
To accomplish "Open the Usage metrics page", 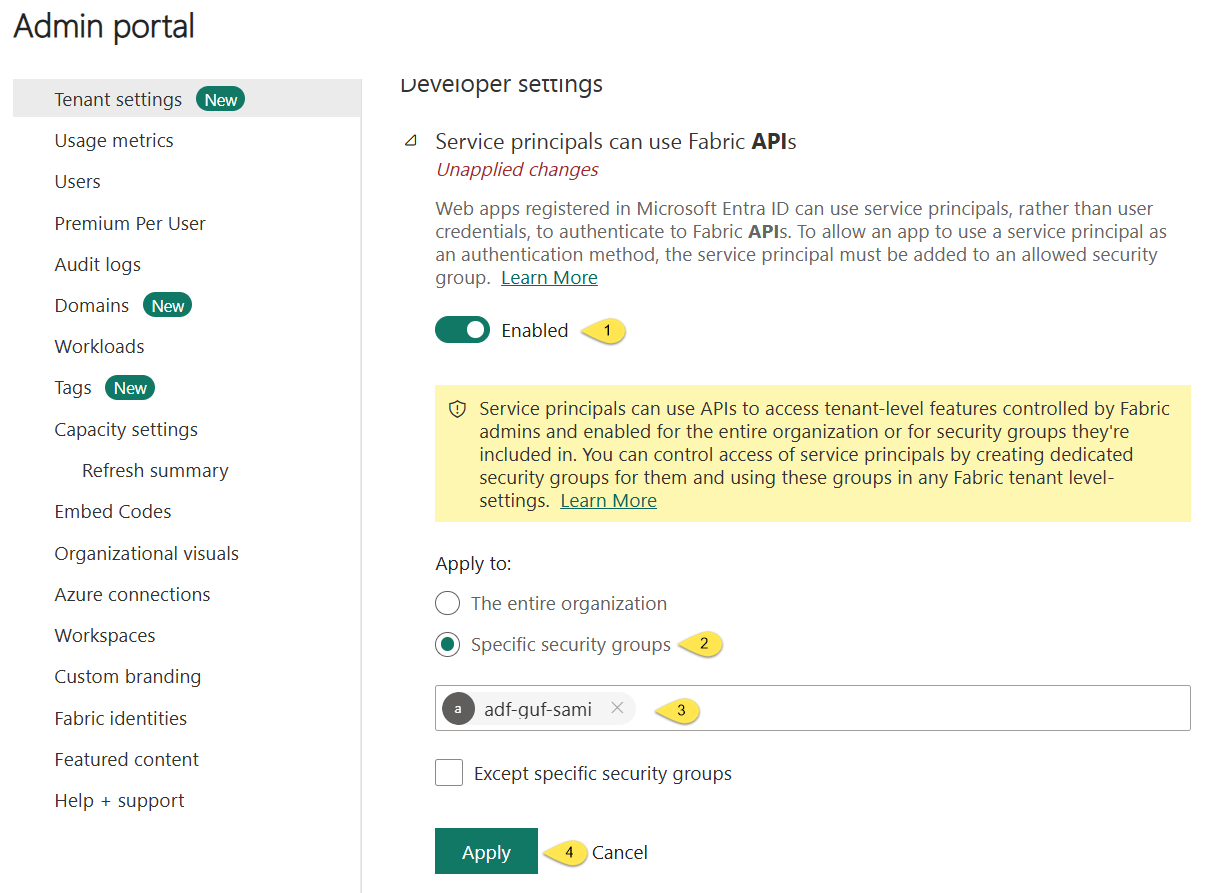I will pos(114,140).
